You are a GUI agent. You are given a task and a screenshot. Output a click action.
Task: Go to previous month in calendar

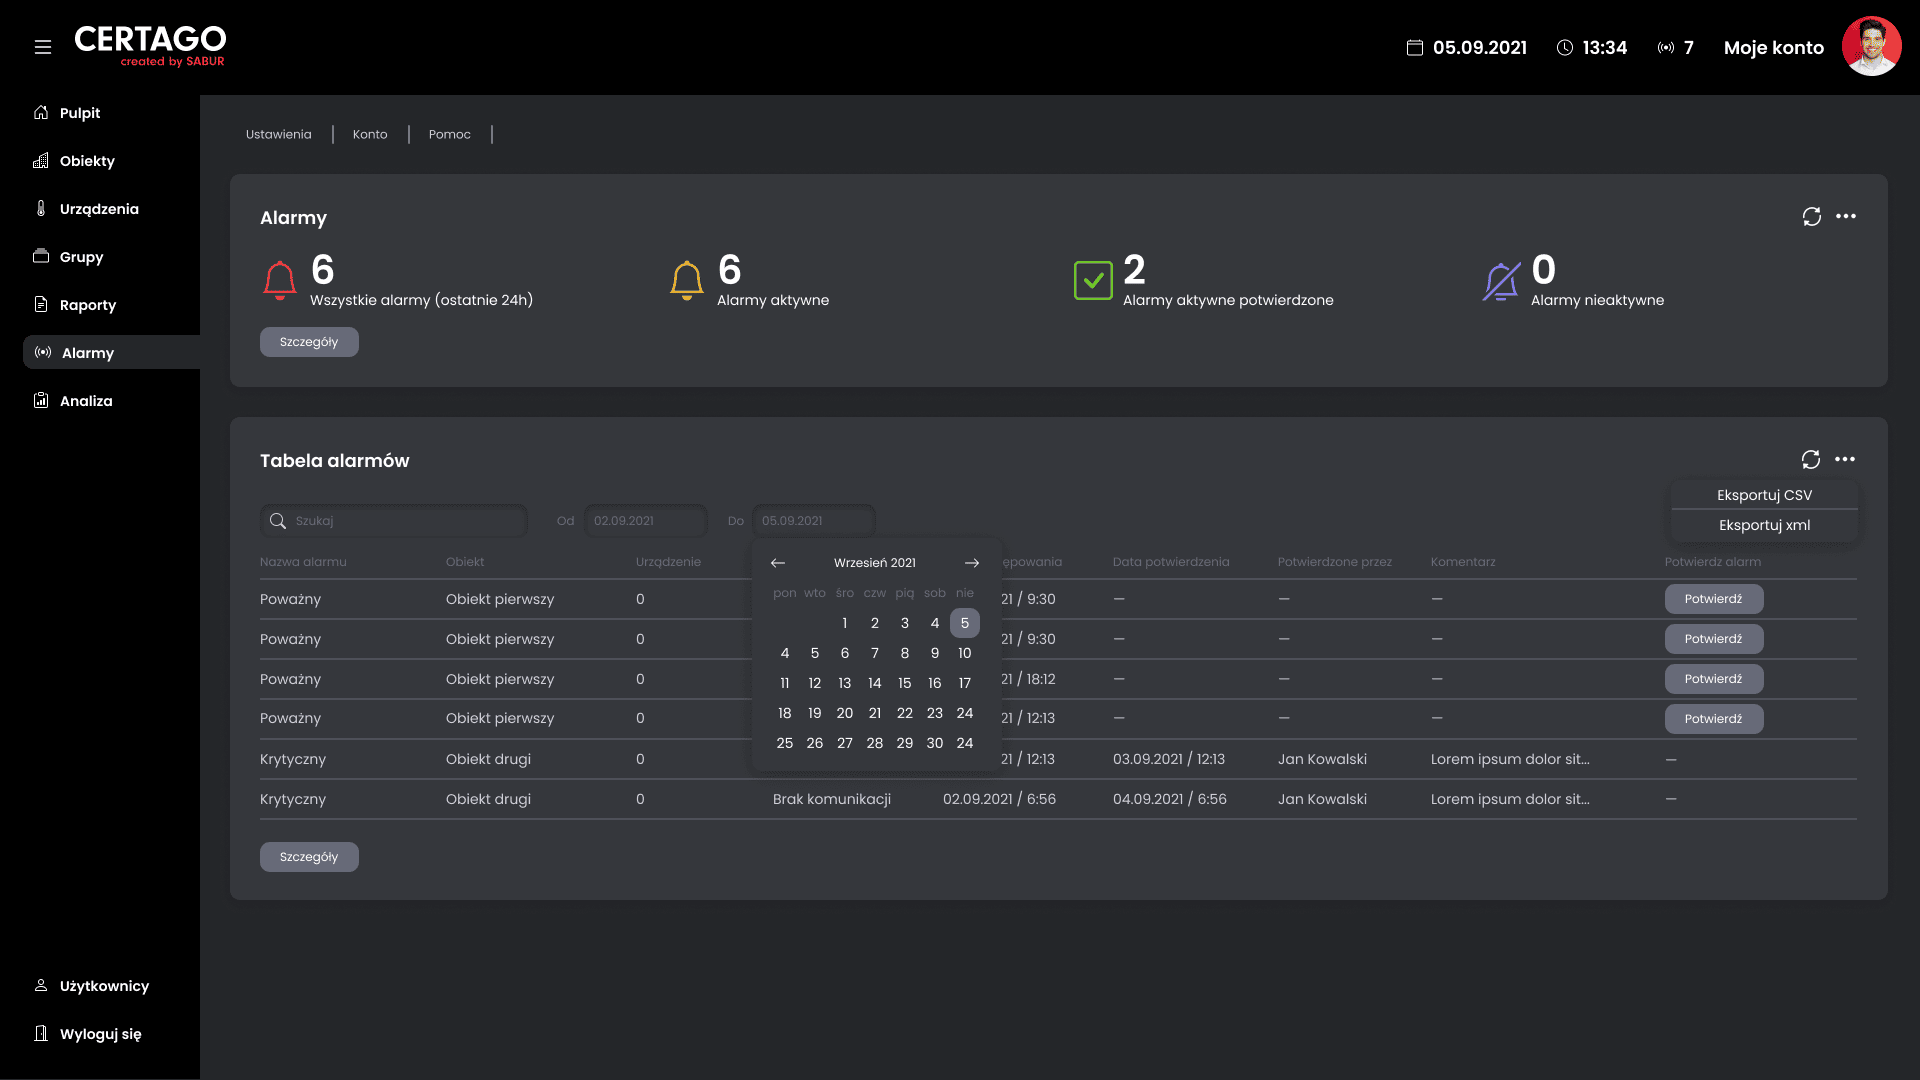(778, 563)
